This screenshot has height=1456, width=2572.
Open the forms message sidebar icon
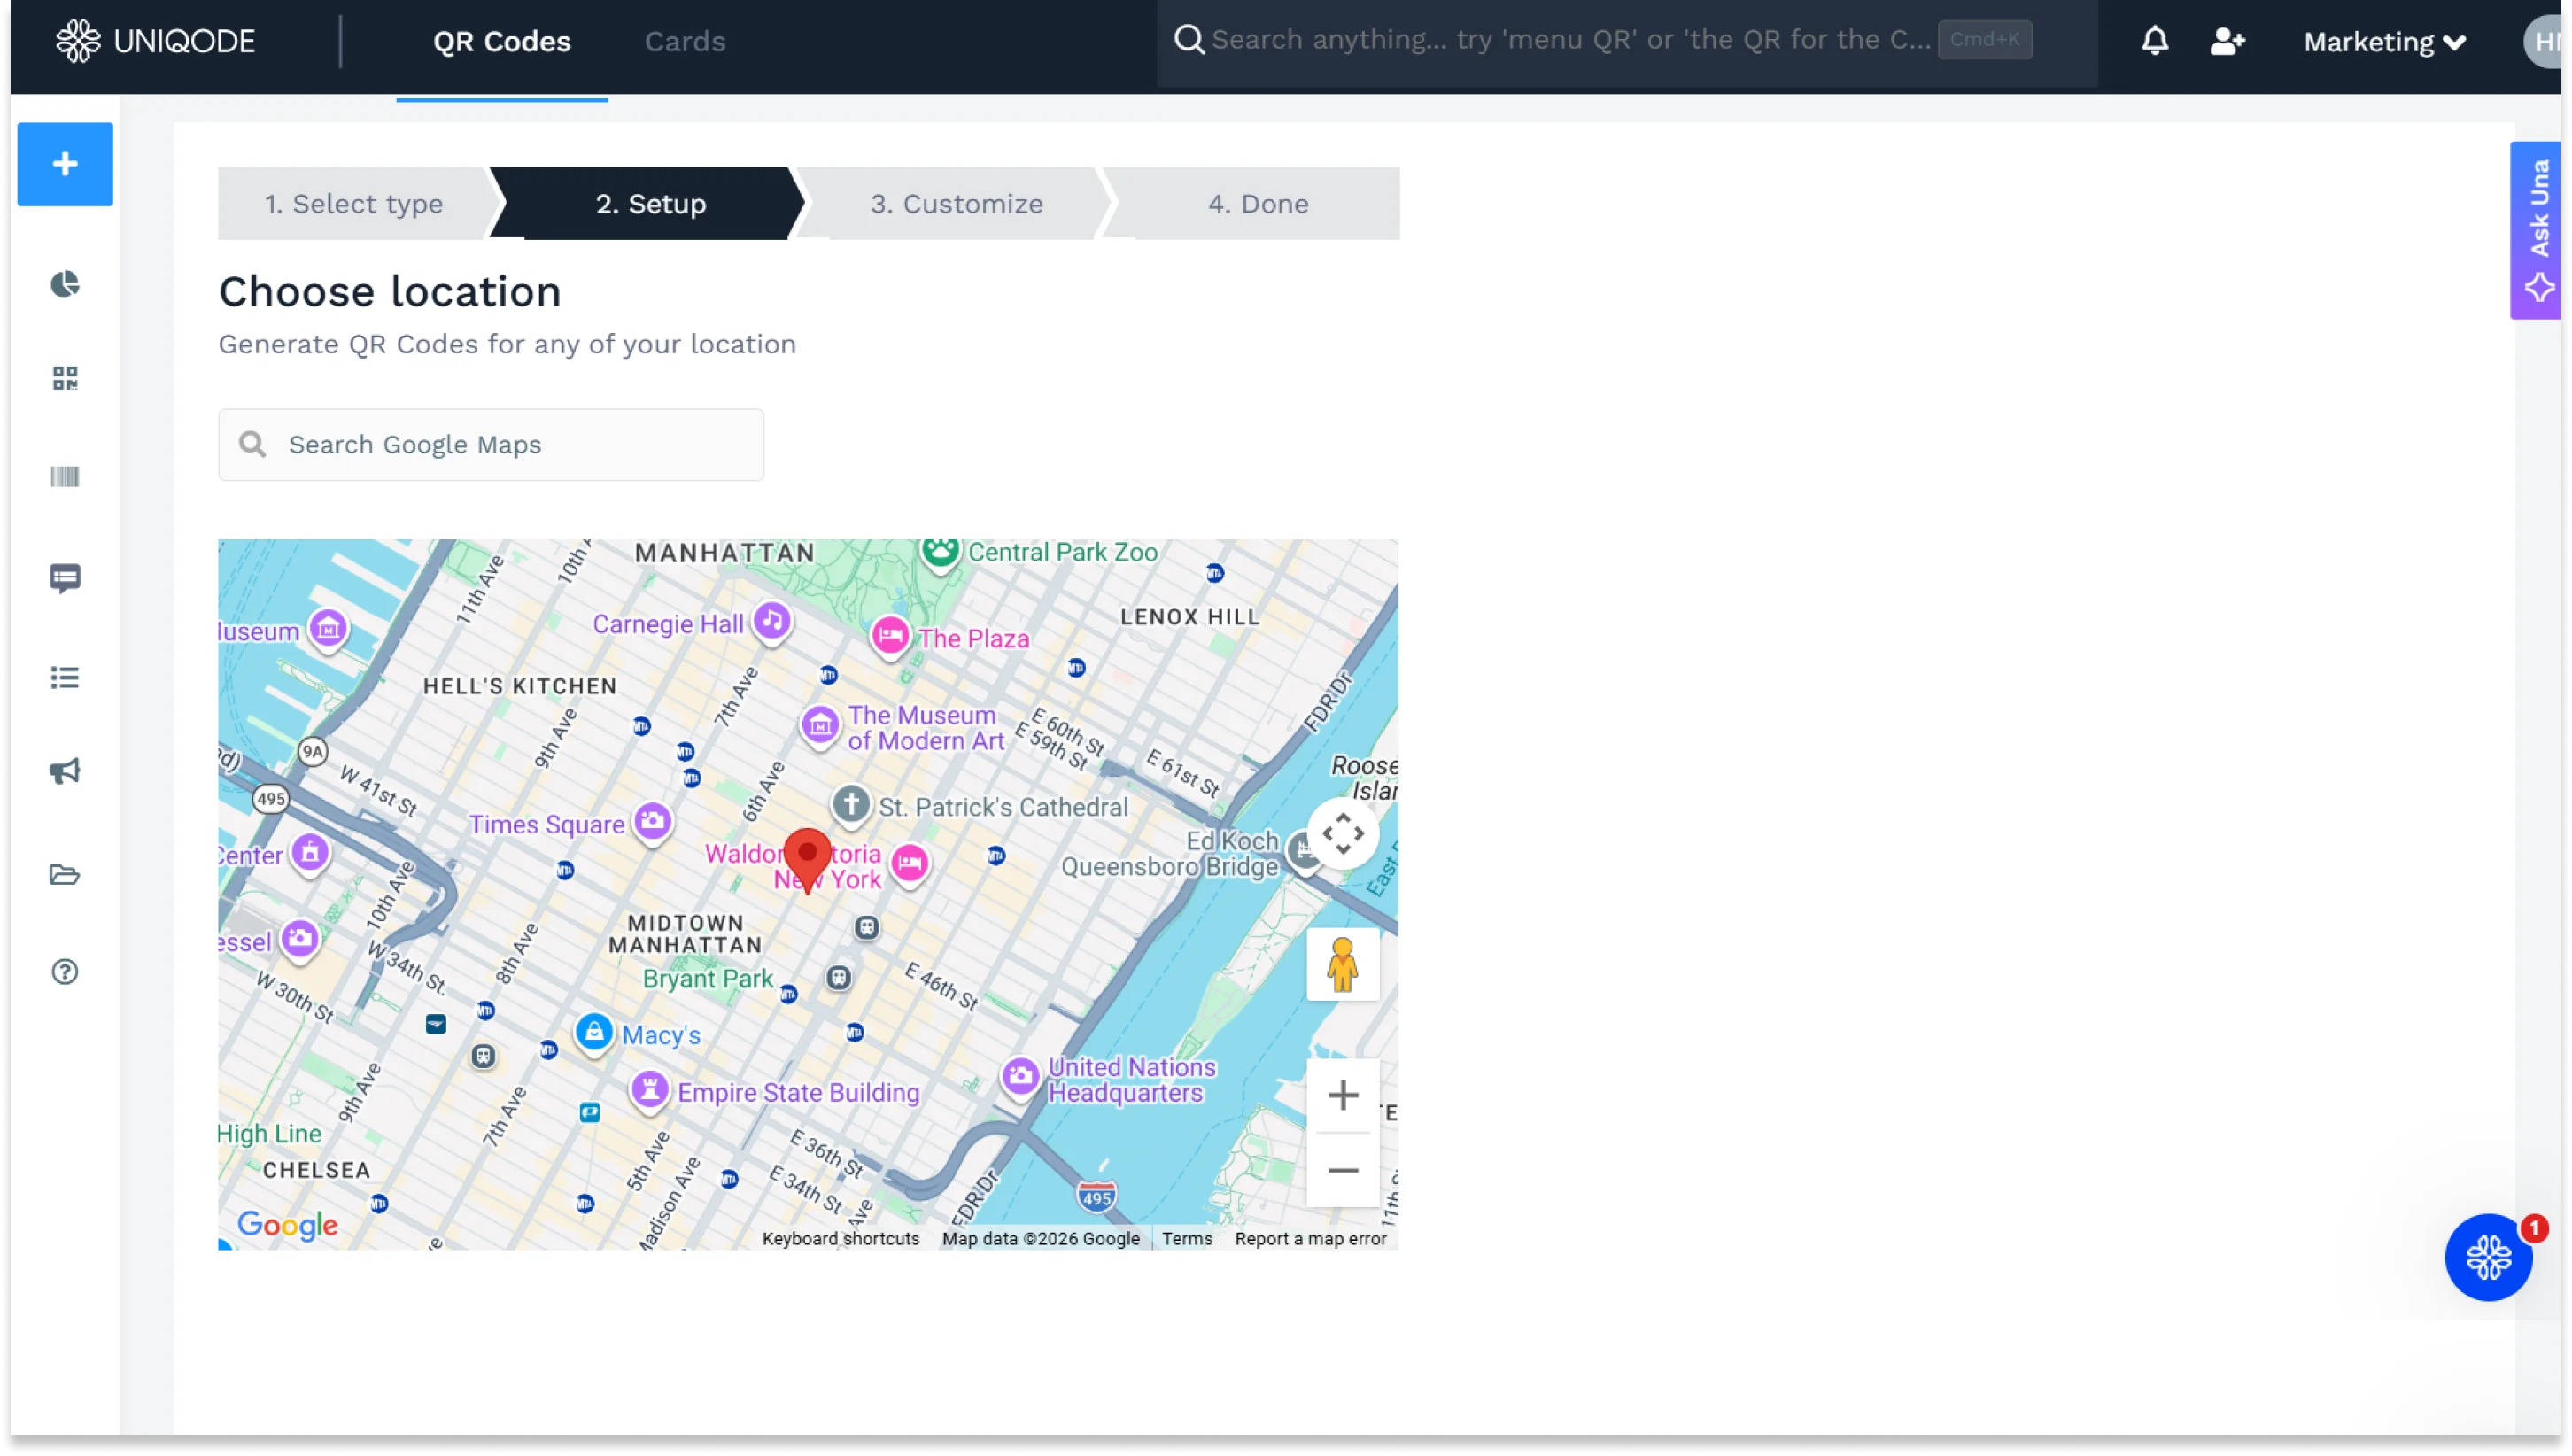65,578
